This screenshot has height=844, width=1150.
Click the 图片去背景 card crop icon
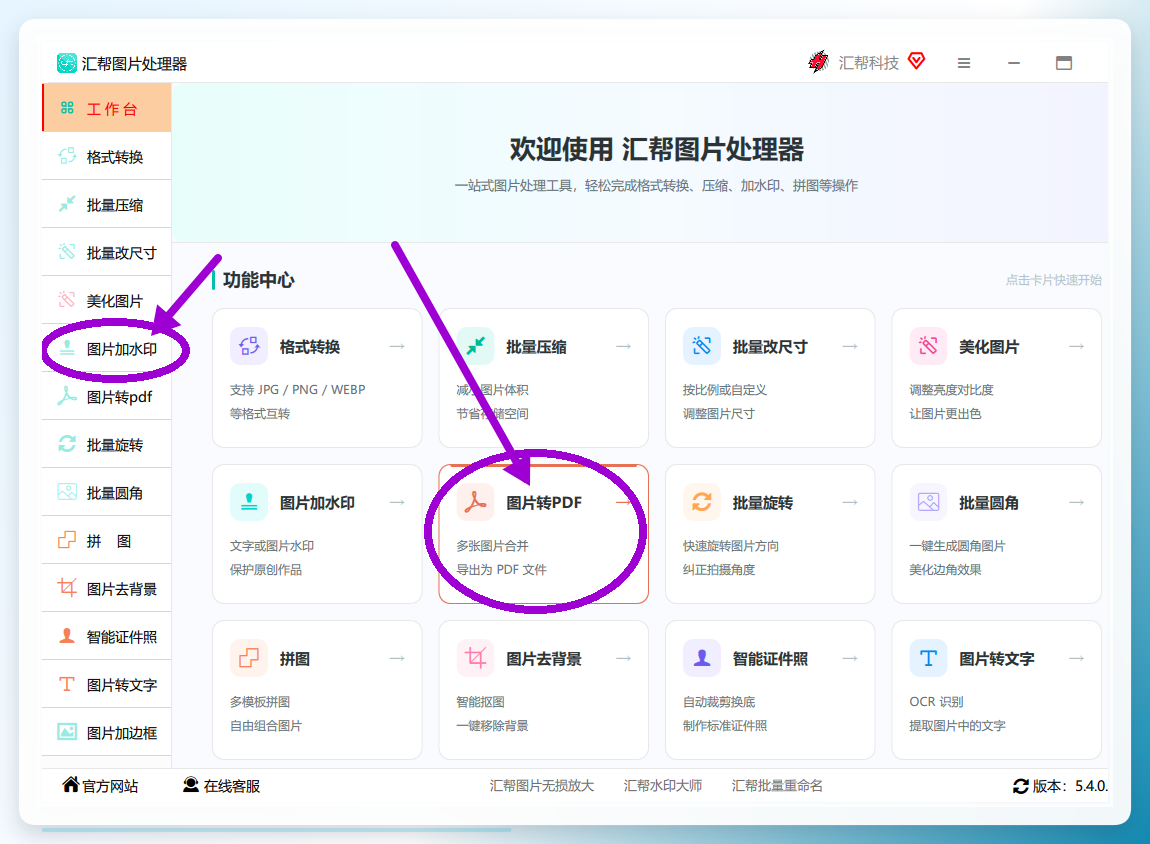(x=475, y=658)
